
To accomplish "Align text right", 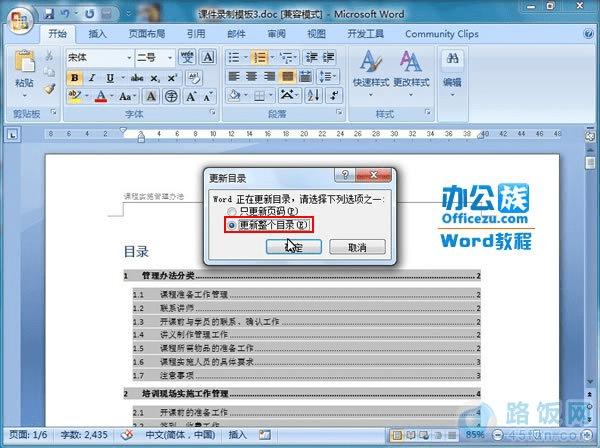I will coord(269,77).
